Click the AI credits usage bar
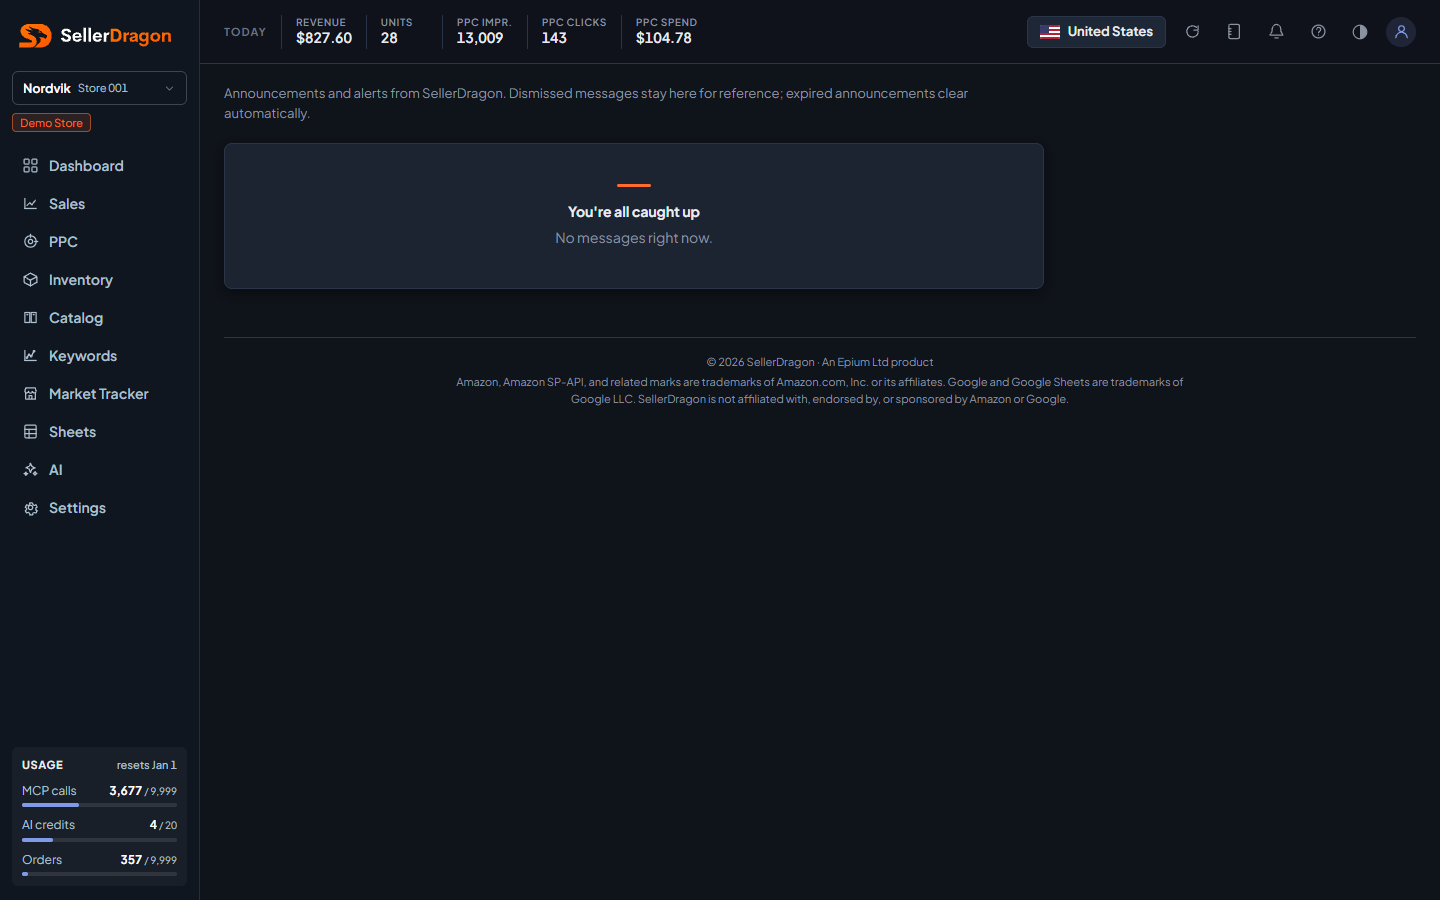The height and width of the screenshot is (900, 1440). pos(99,840)
